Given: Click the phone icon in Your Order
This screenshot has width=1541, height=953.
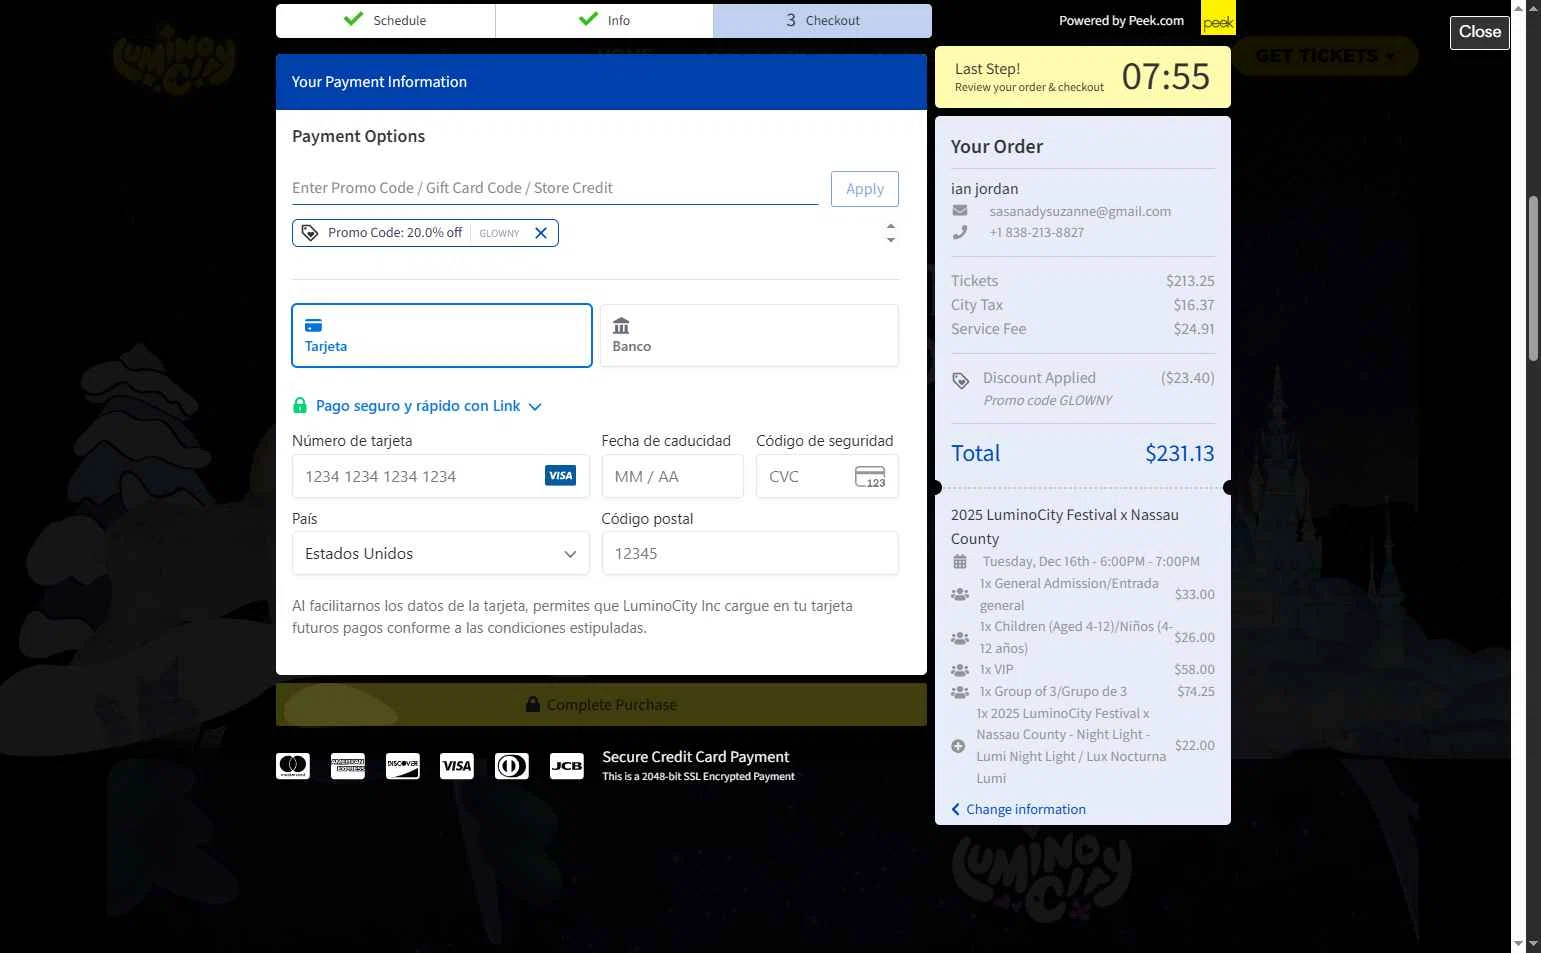Looking at the screenshot, I should click(x=960, y=232).
